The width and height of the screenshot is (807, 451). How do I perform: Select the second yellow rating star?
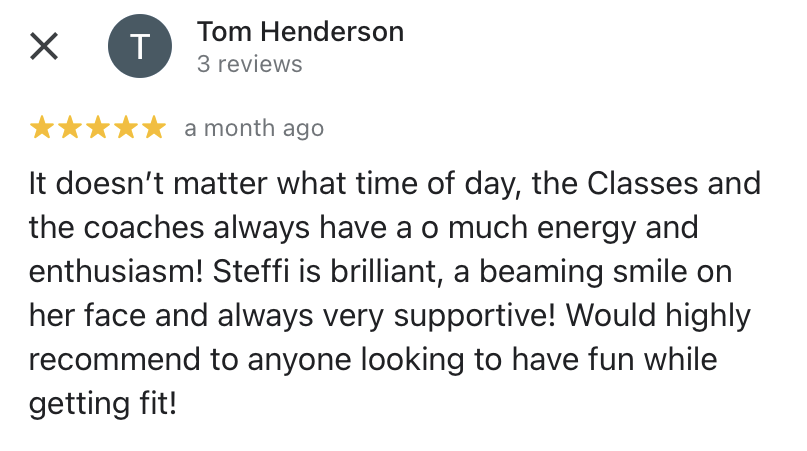[x=69, y=127]
